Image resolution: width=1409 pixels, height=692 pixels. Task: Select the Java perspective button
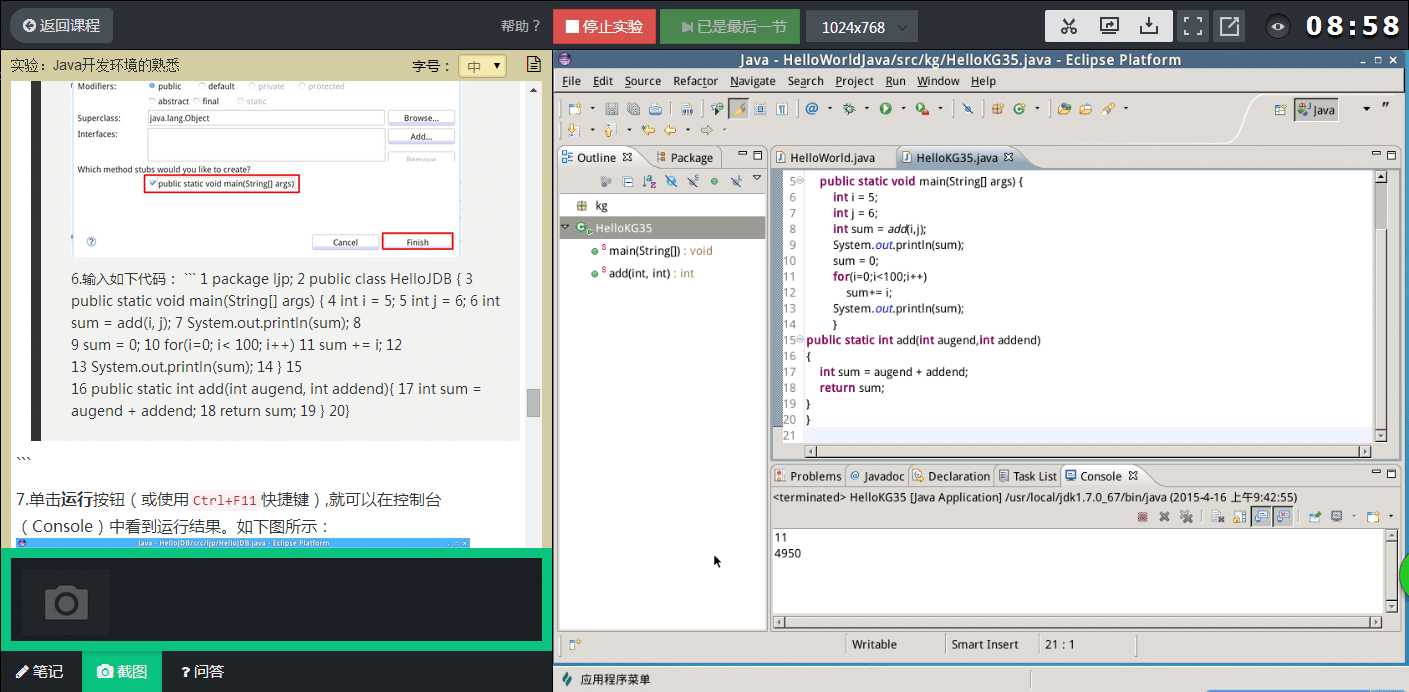pos(1317,110)
